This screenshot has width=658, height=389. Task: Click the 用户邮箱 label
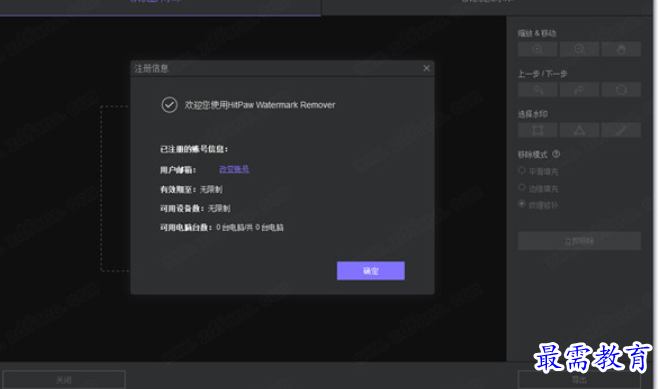click(178, 170)
